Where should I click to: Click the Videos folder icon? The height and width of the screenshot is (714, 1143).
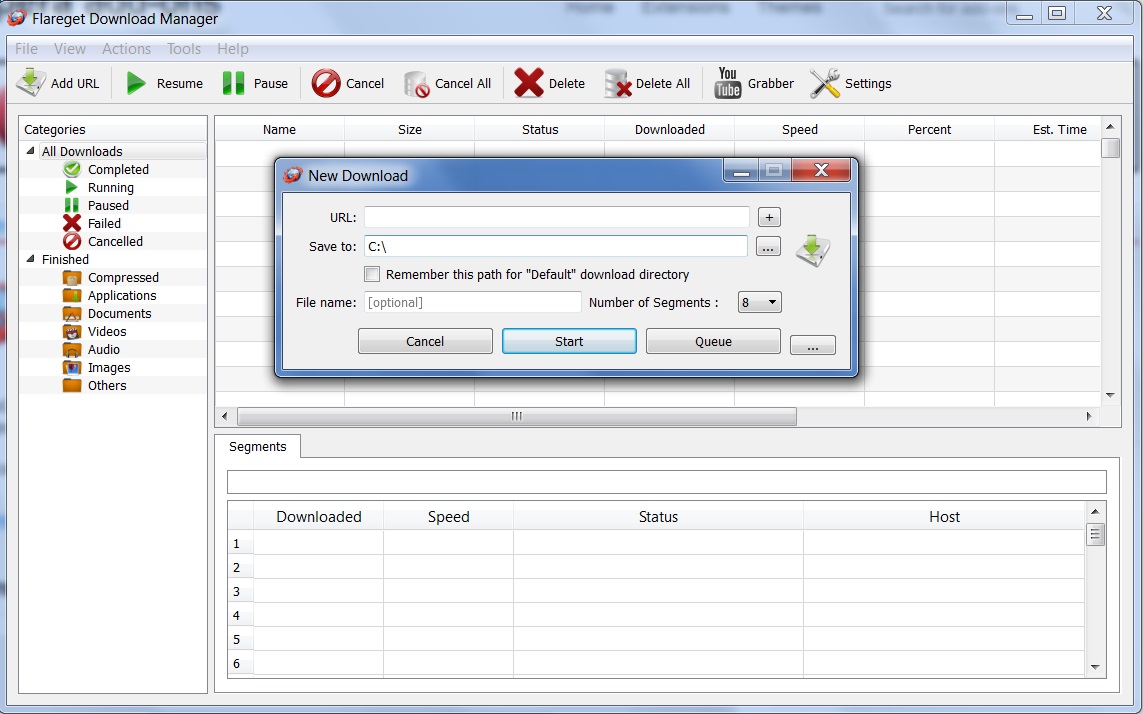[71, 332]
